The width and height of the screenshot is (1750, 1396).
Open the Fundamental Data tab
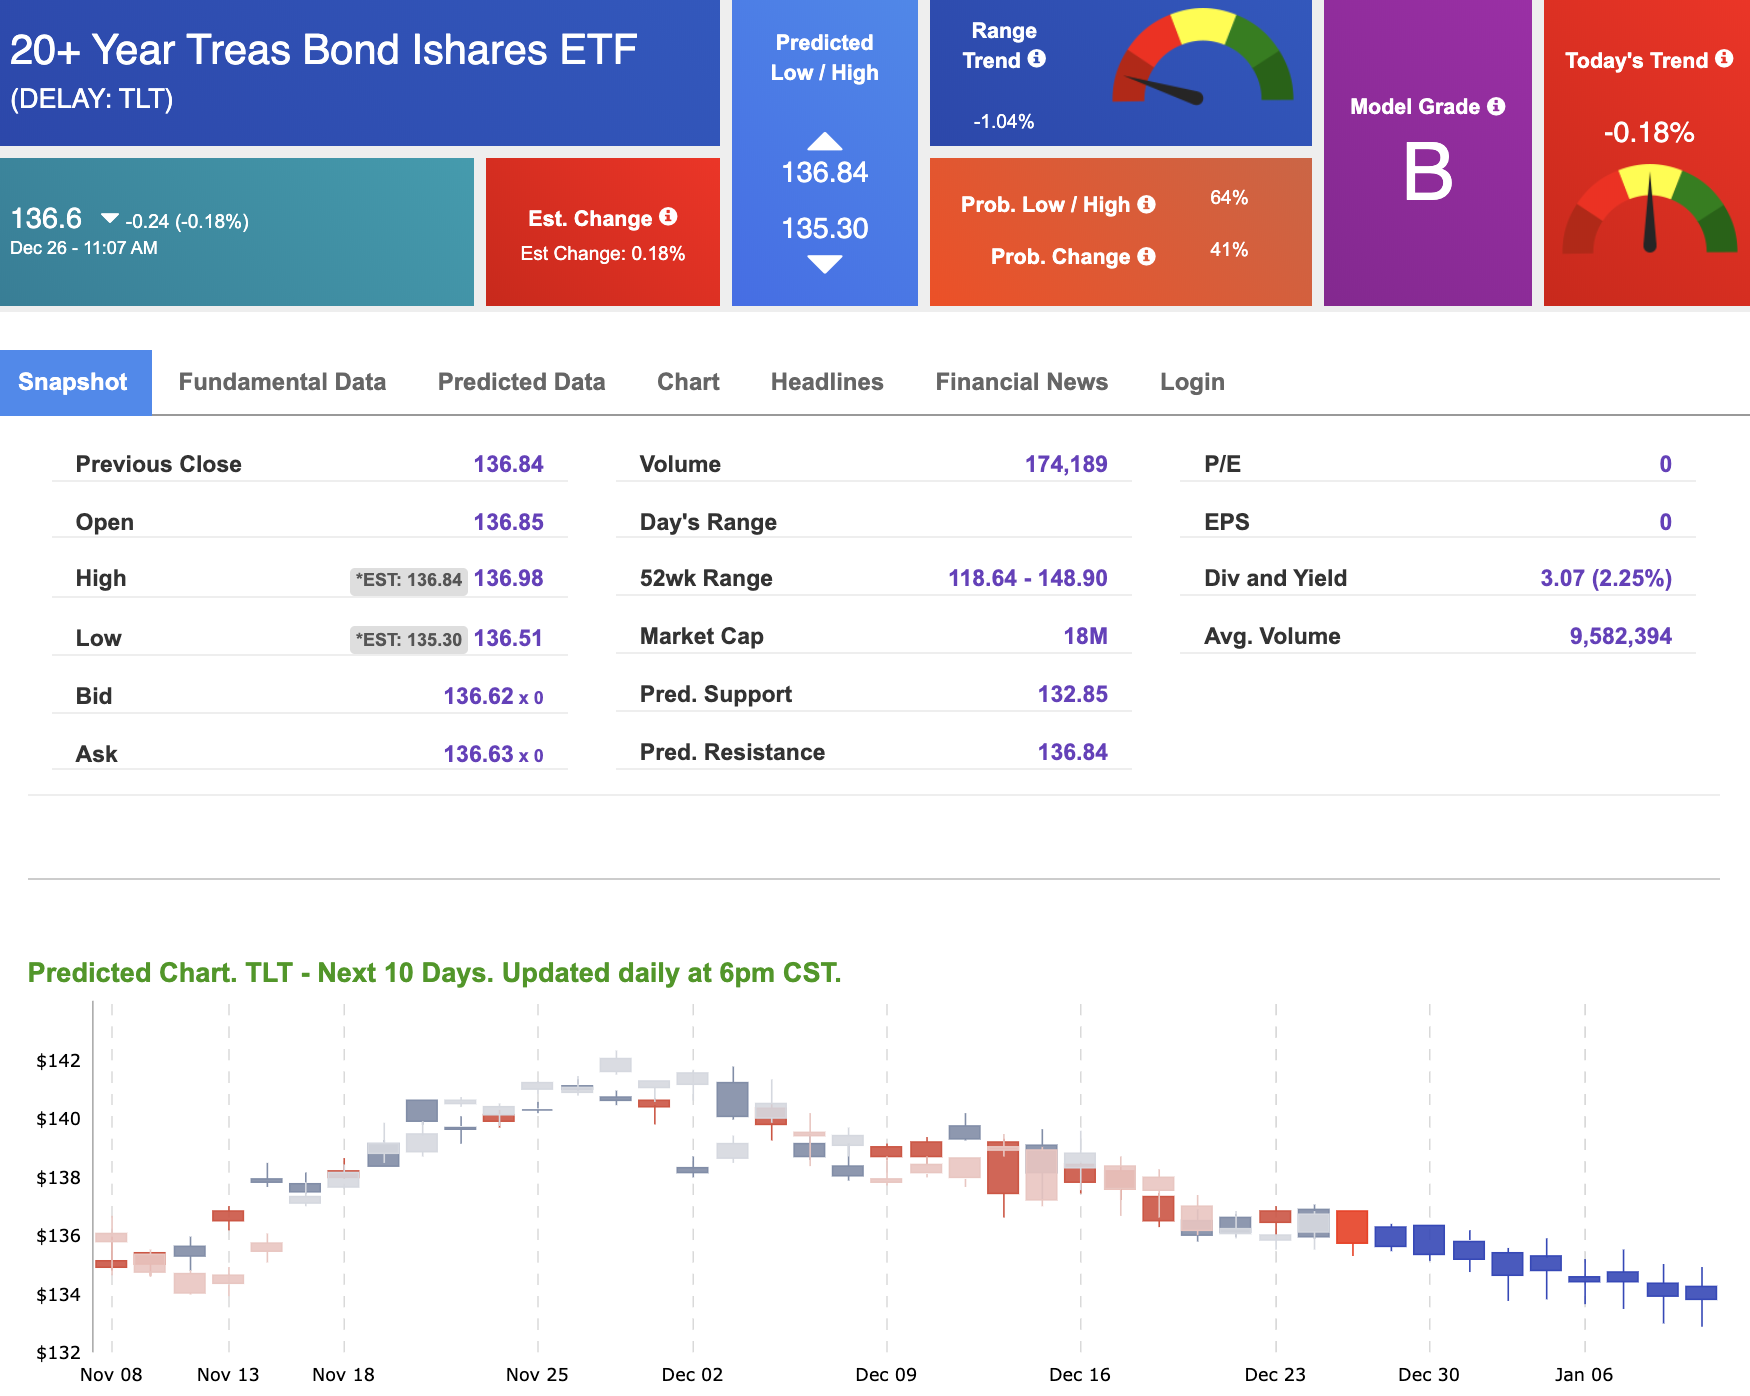click(282, 382)
